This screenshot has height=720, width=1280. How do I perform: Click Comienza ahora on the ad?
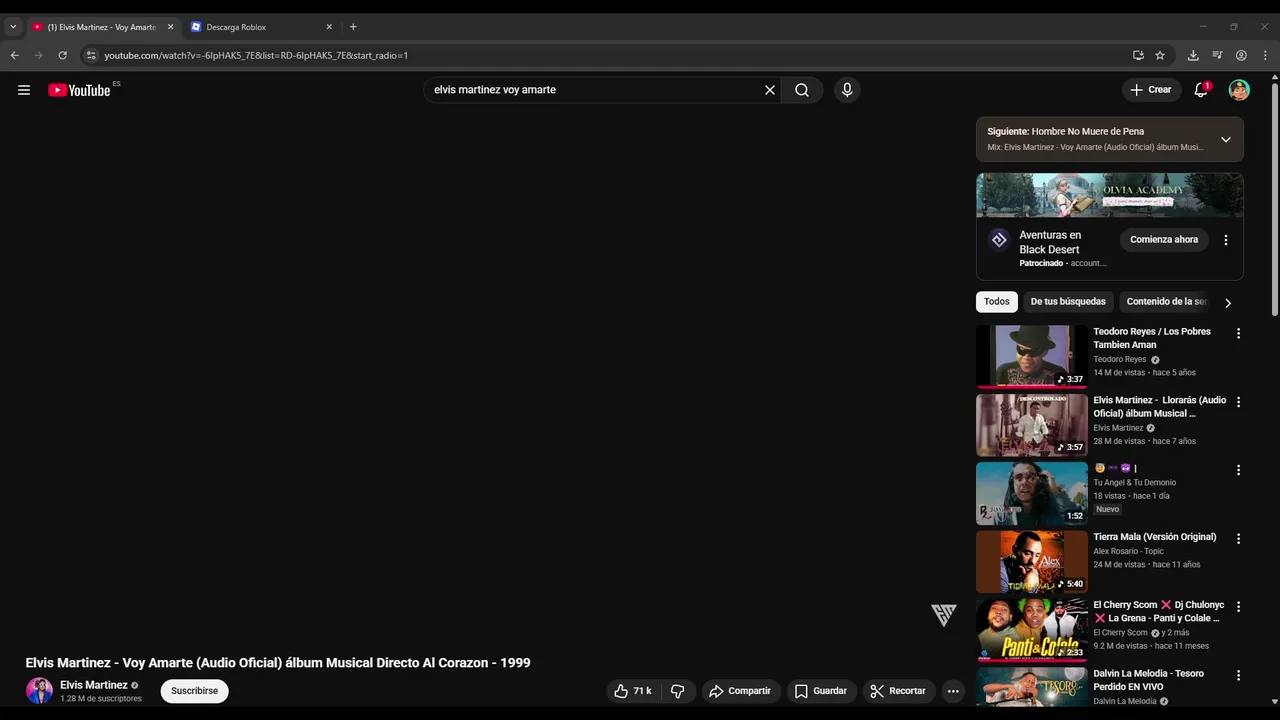pyautogui.click(x=1164, y=240)
